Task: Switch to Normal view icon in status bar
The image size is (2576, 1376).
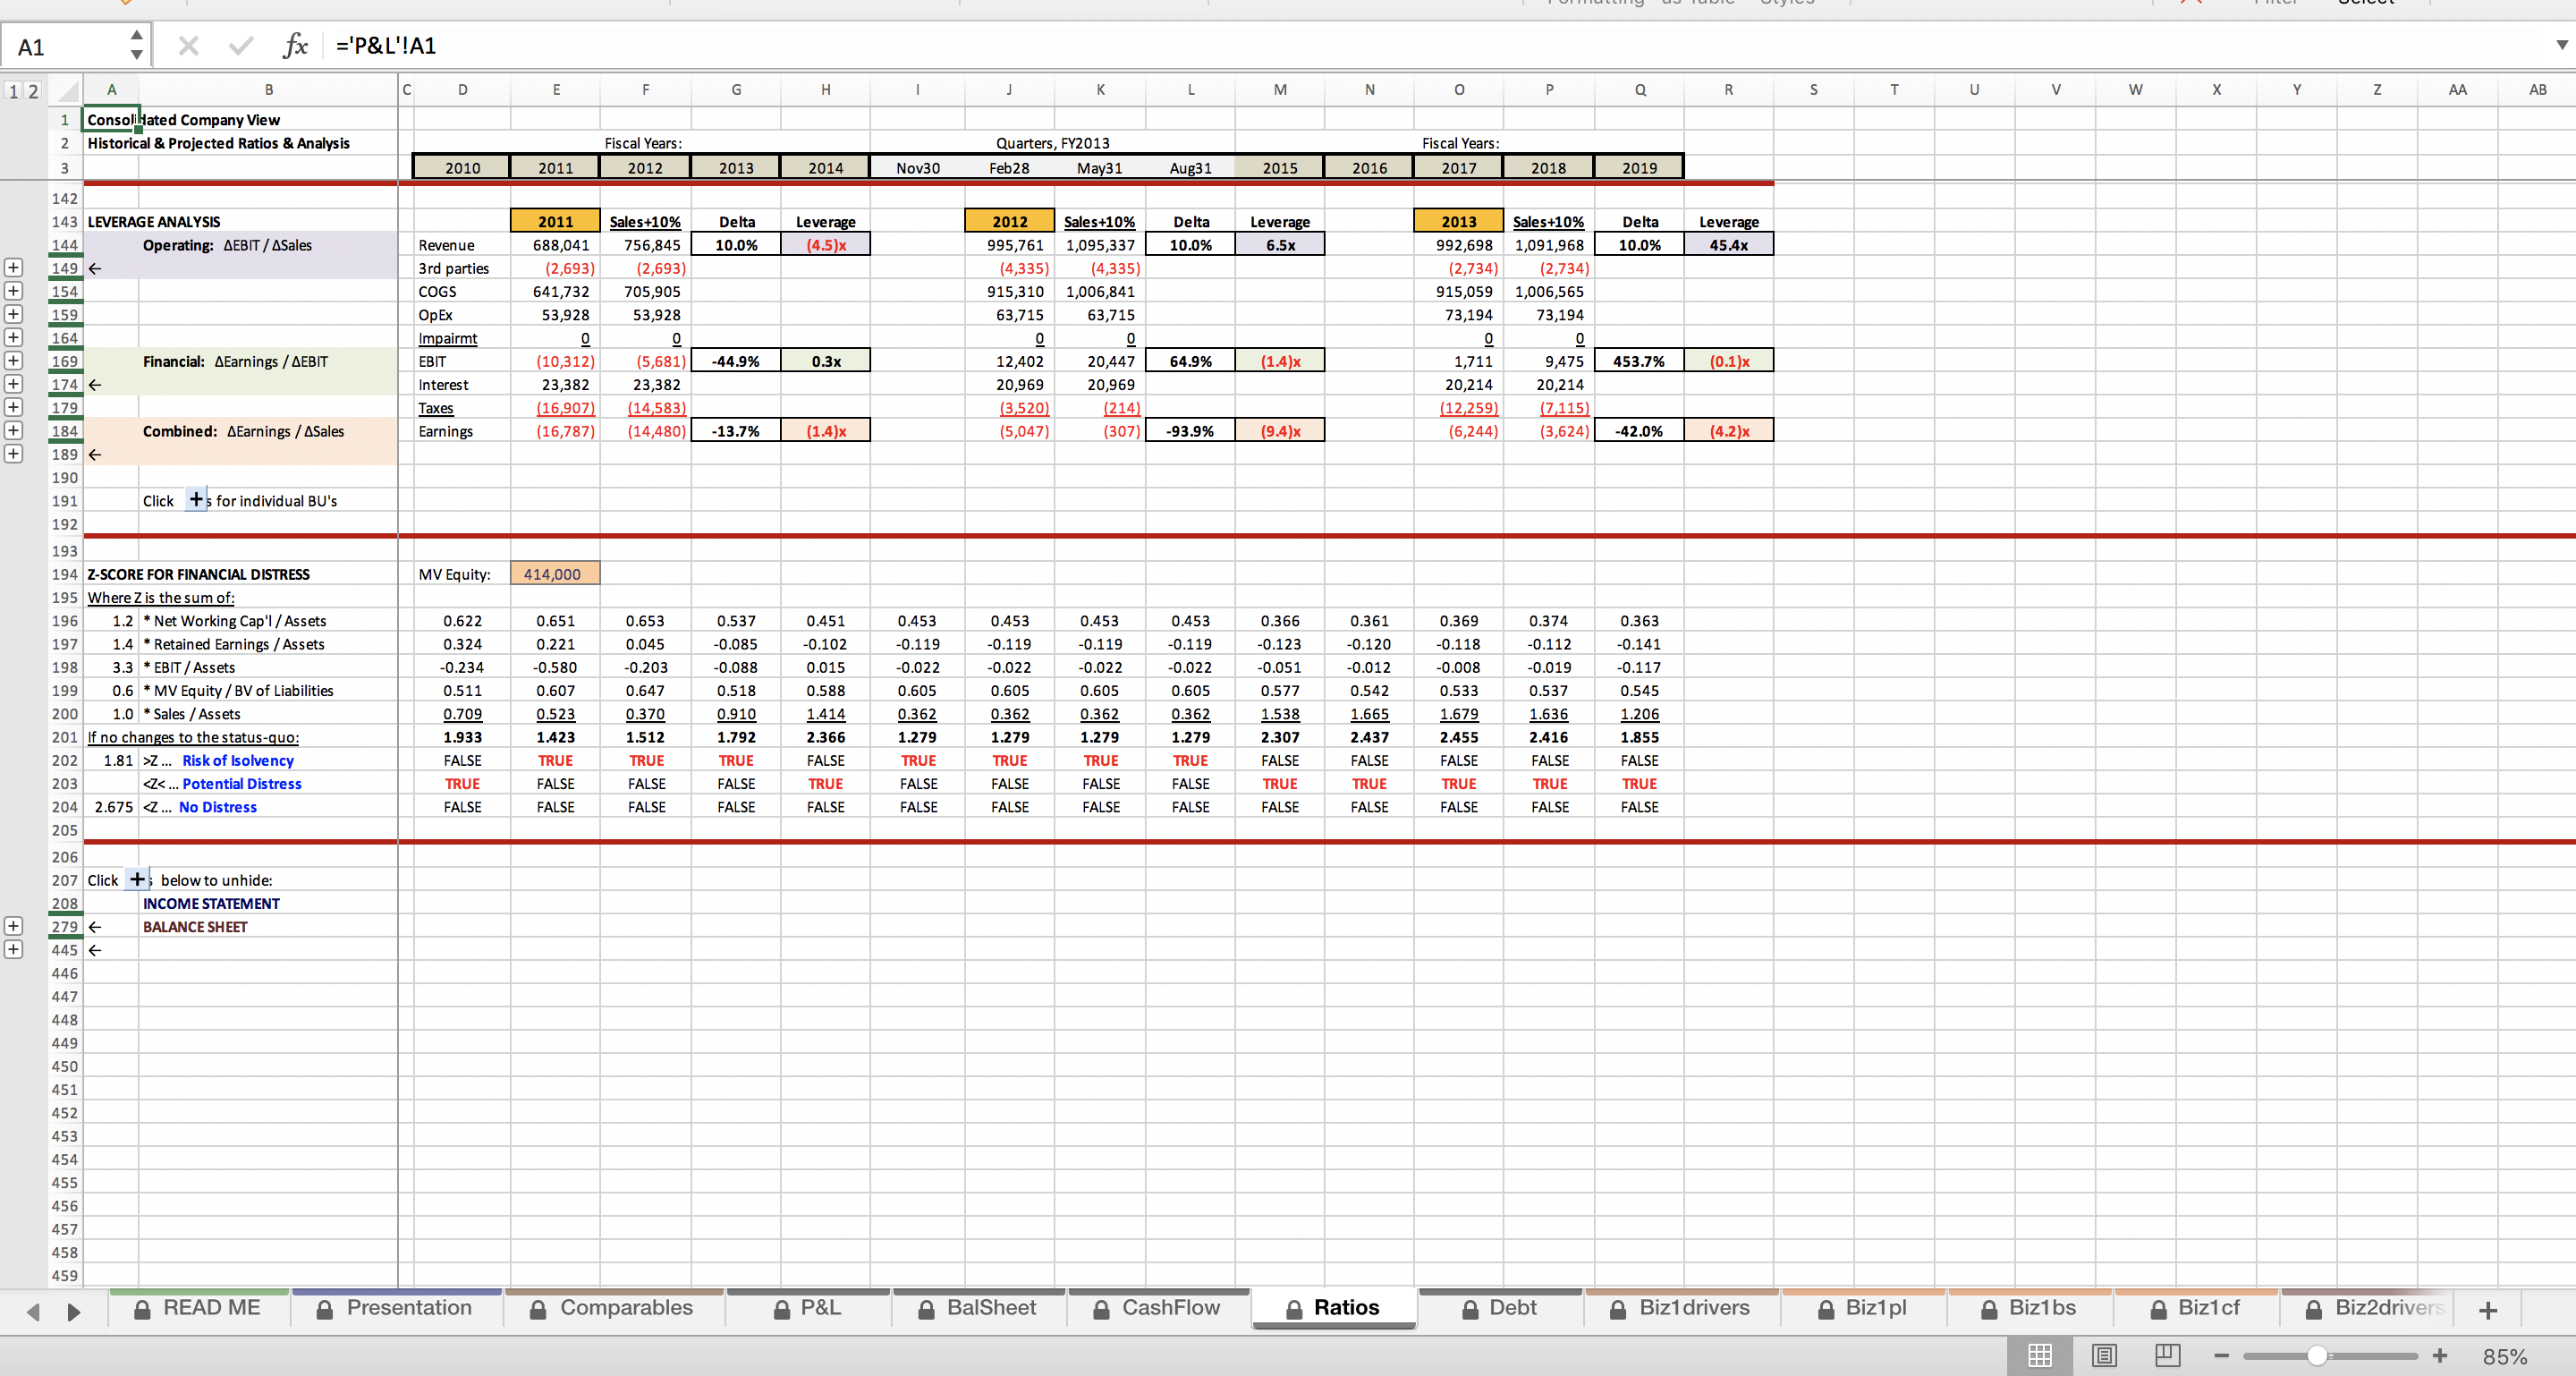Action: pyautogui.click(x=2039, y=1355)
